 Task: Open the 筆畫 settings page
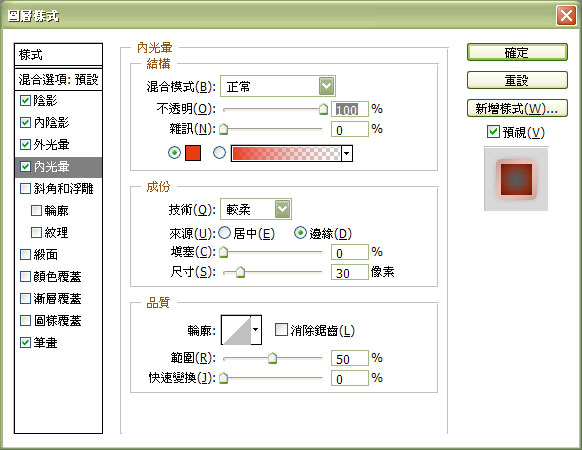click(x=45, y=342)
